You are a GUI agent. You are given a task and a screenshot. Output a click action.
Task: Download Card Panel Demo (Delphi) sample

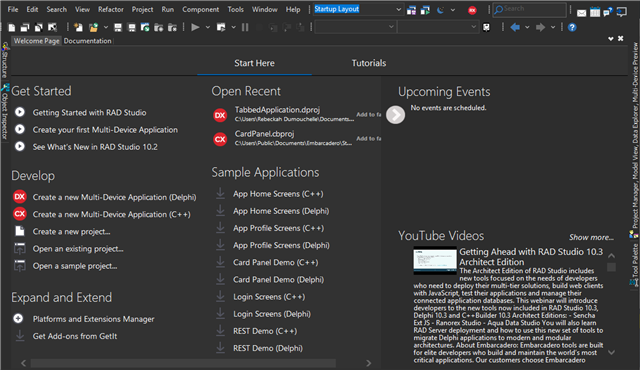pos(278,280)
